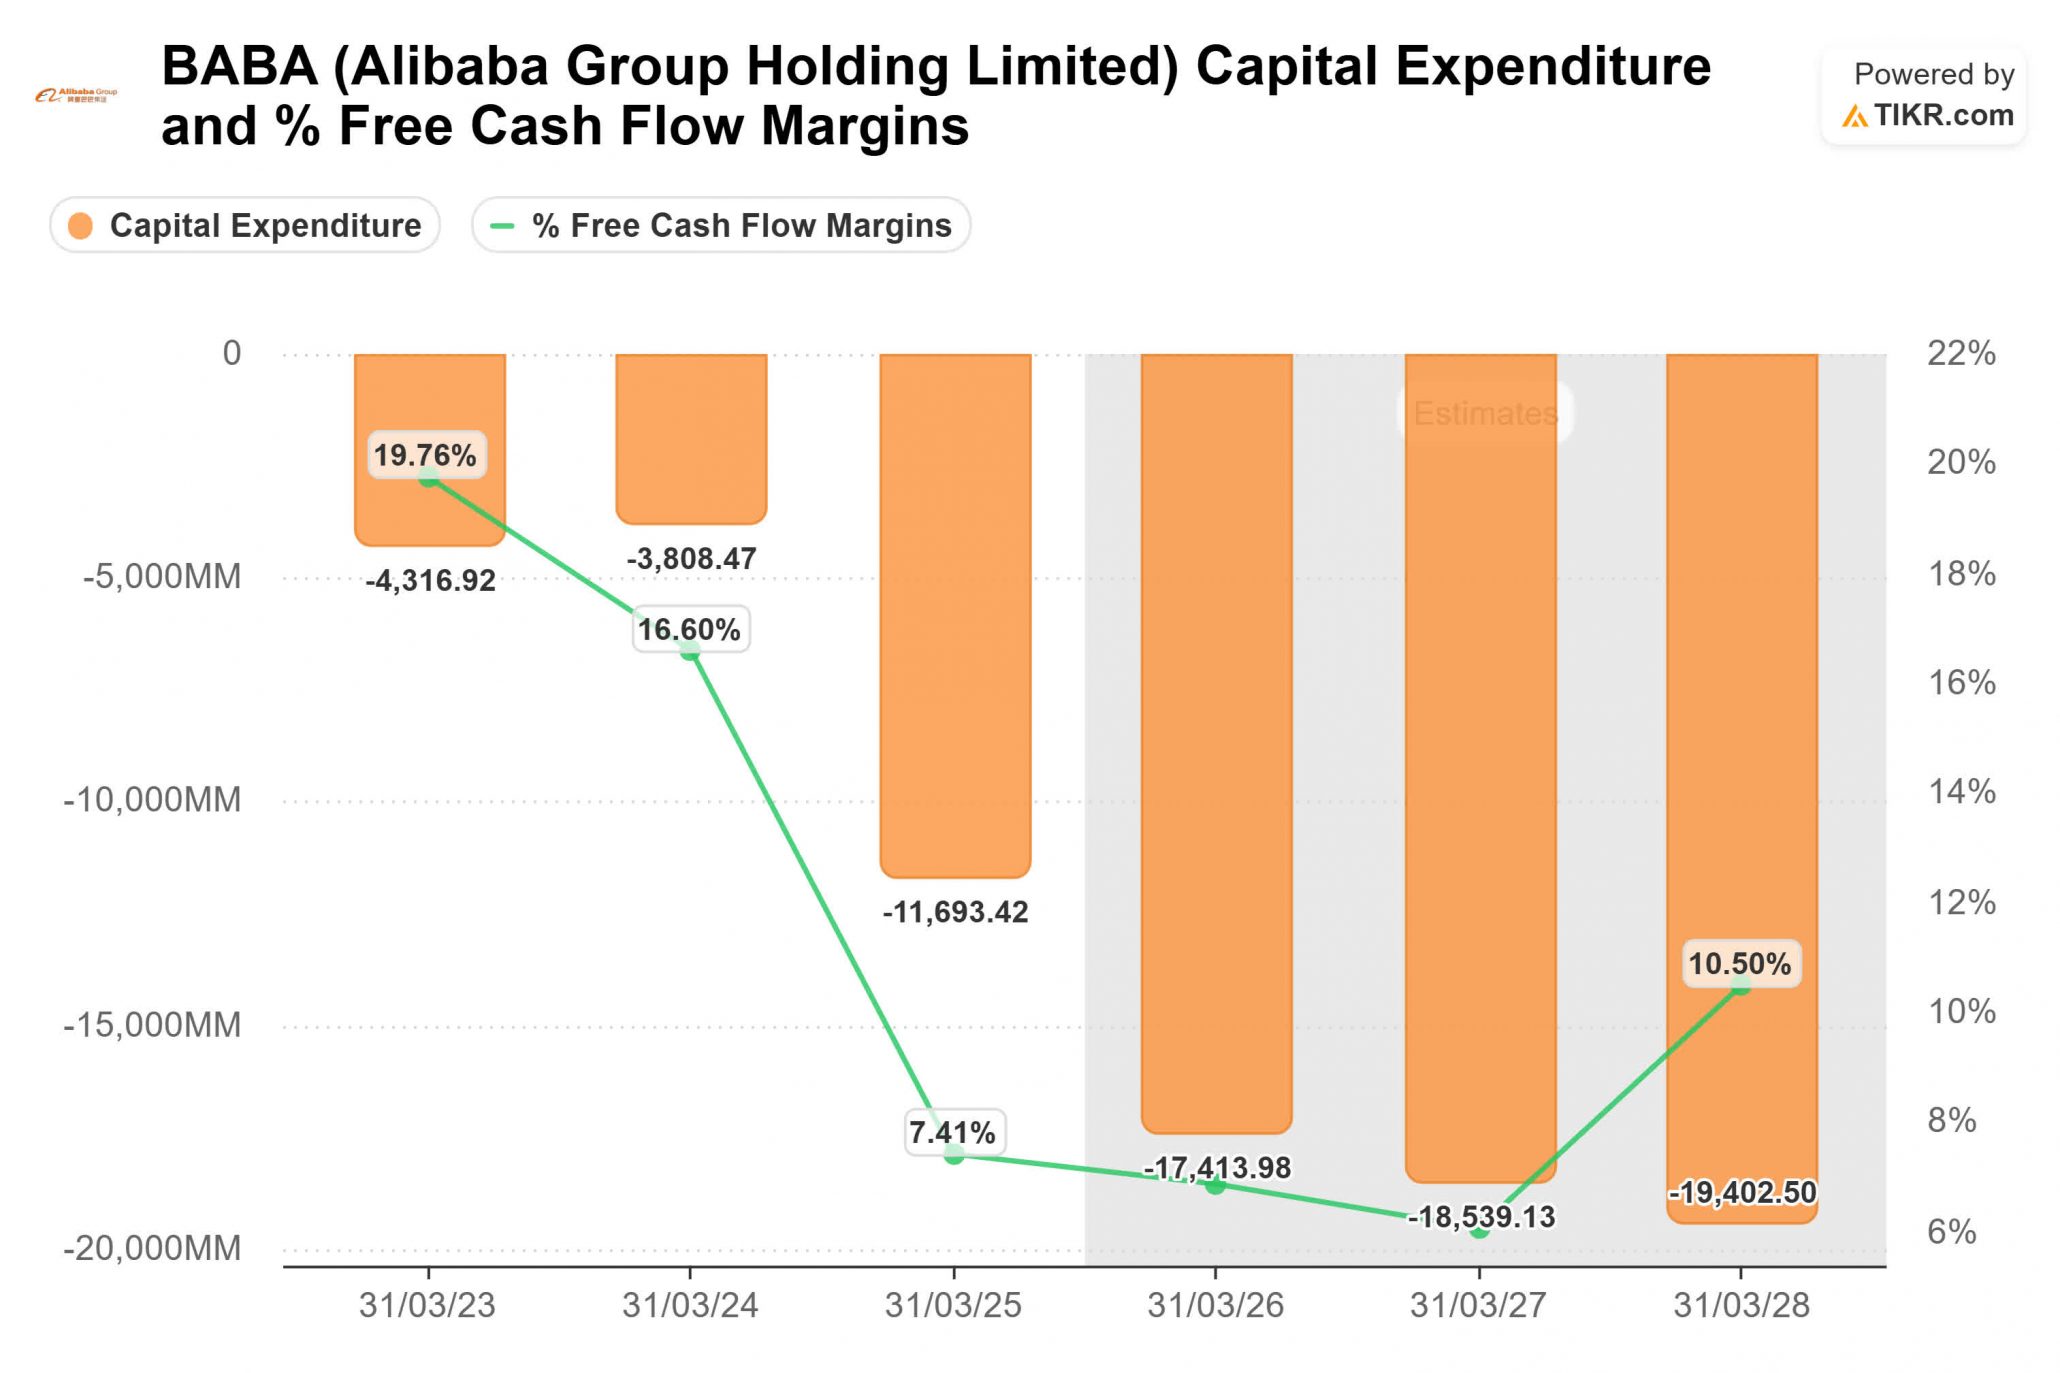The width and height of the screenshot is (2060, 1373).
Task: Click the Estimates region label
Action: (x=1485, y=413)
